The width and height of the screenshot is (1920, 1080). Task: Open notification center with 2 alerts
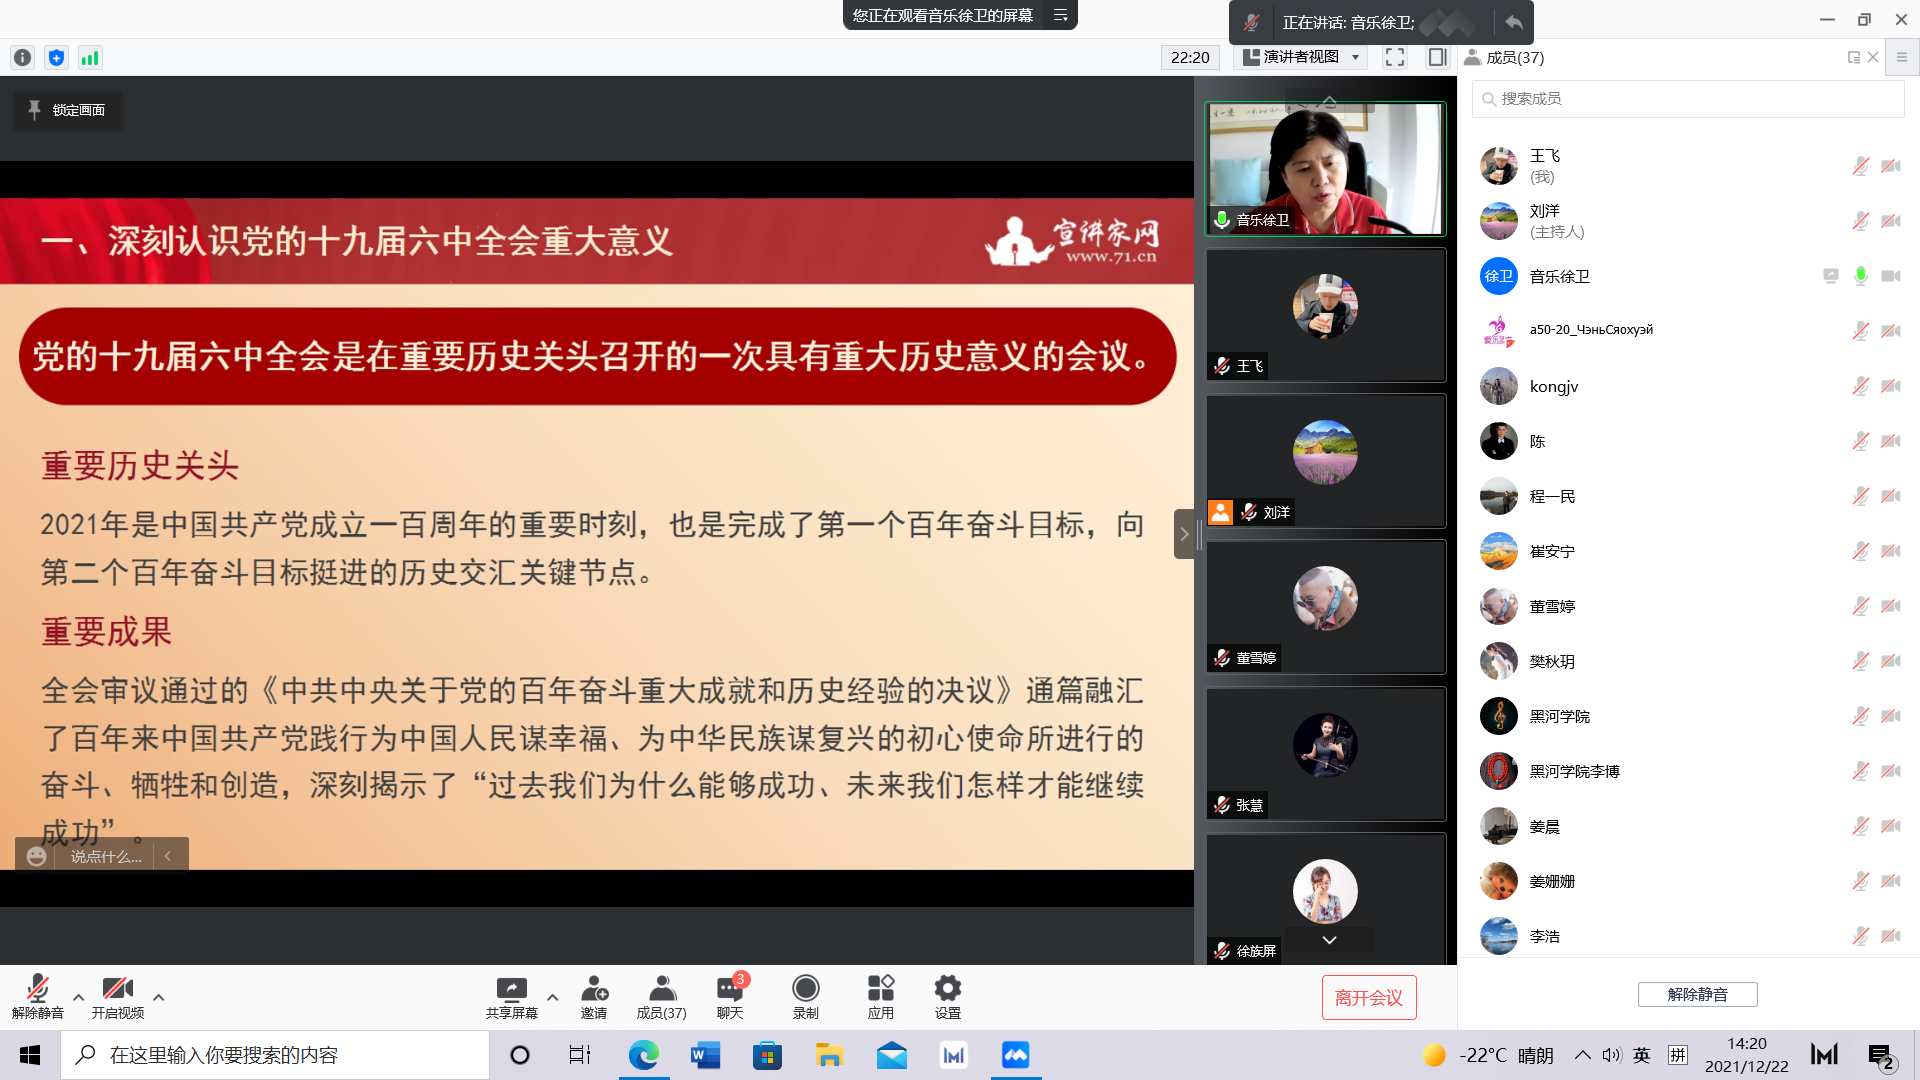click(1881, 1056)
